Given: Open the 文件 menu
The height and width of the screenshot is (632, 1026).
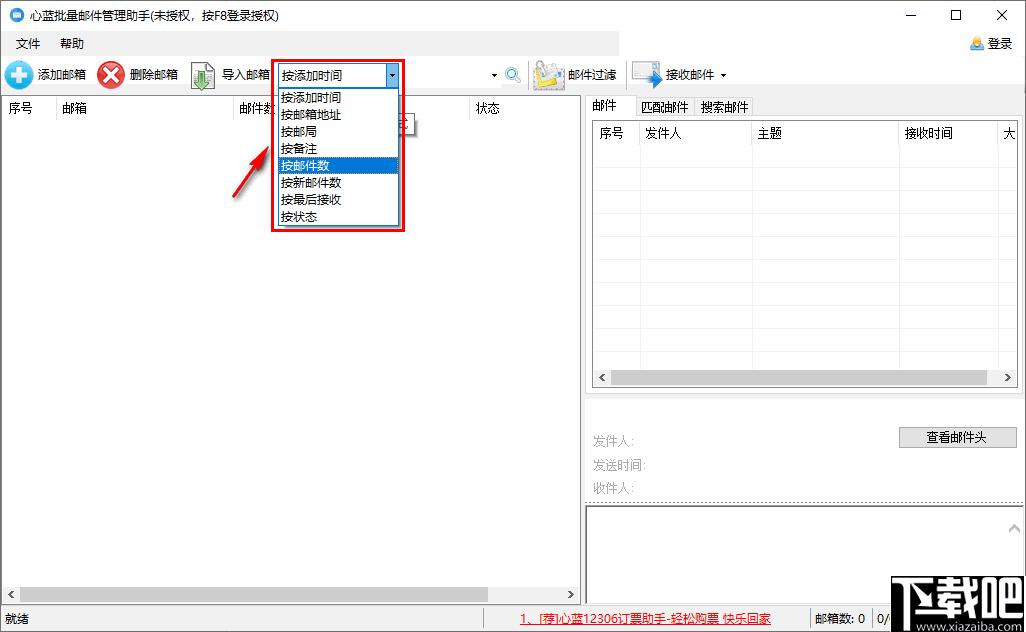Looking at the screenshot, I should tap(28, 44).
